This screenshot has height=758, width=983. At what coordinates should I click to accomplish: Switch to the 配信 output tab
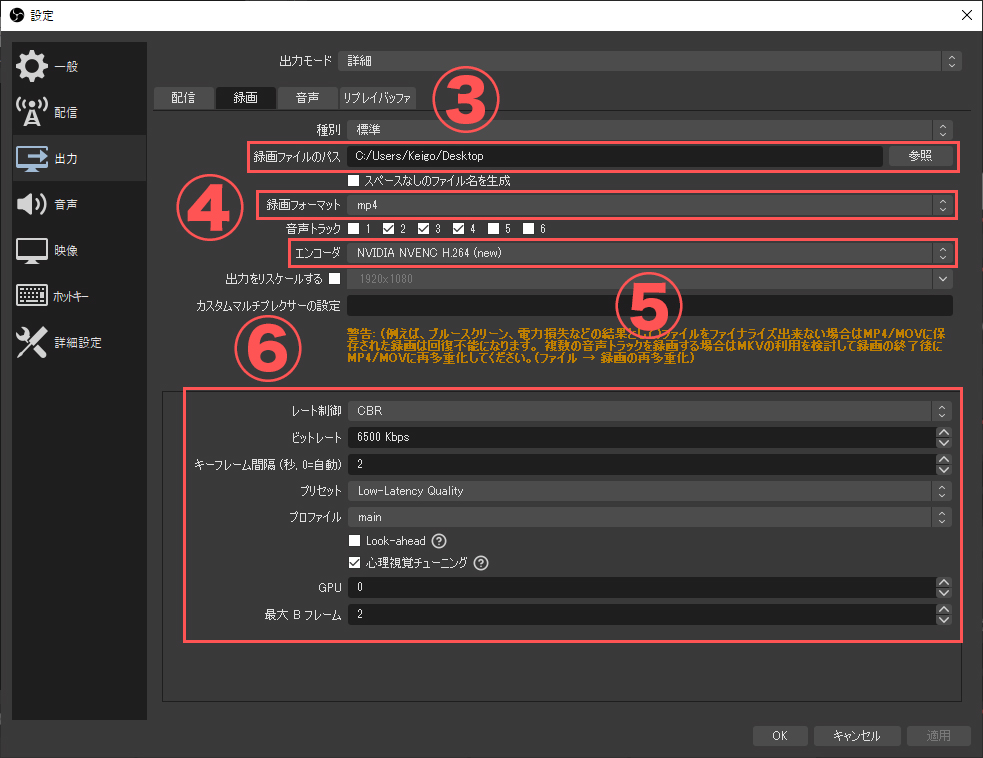[x=183, y=98]
